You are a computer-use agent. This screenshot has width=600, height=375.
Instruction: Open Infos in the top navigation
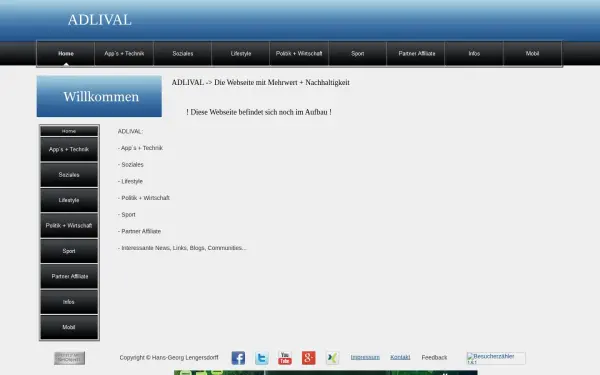click(474, 54)
